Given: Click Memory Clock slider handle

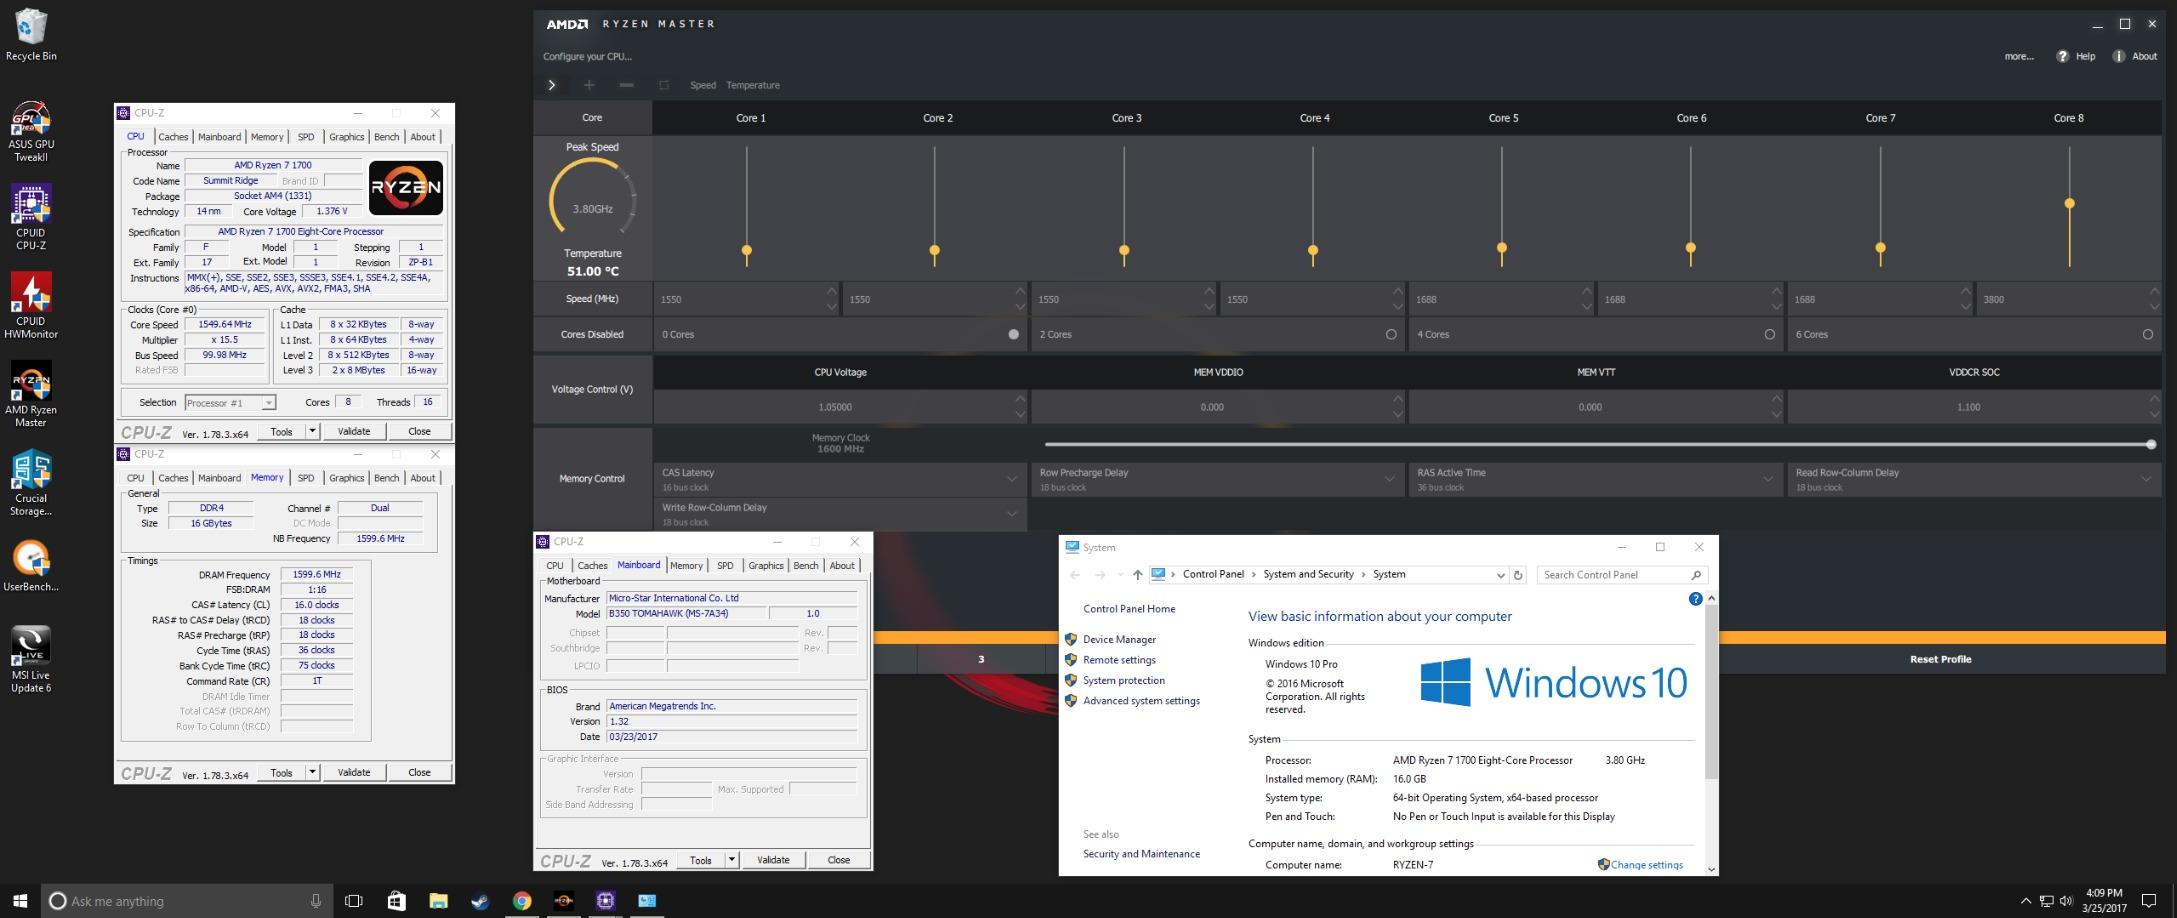Looking at the screenshot, I should (x=2150, y=444).
